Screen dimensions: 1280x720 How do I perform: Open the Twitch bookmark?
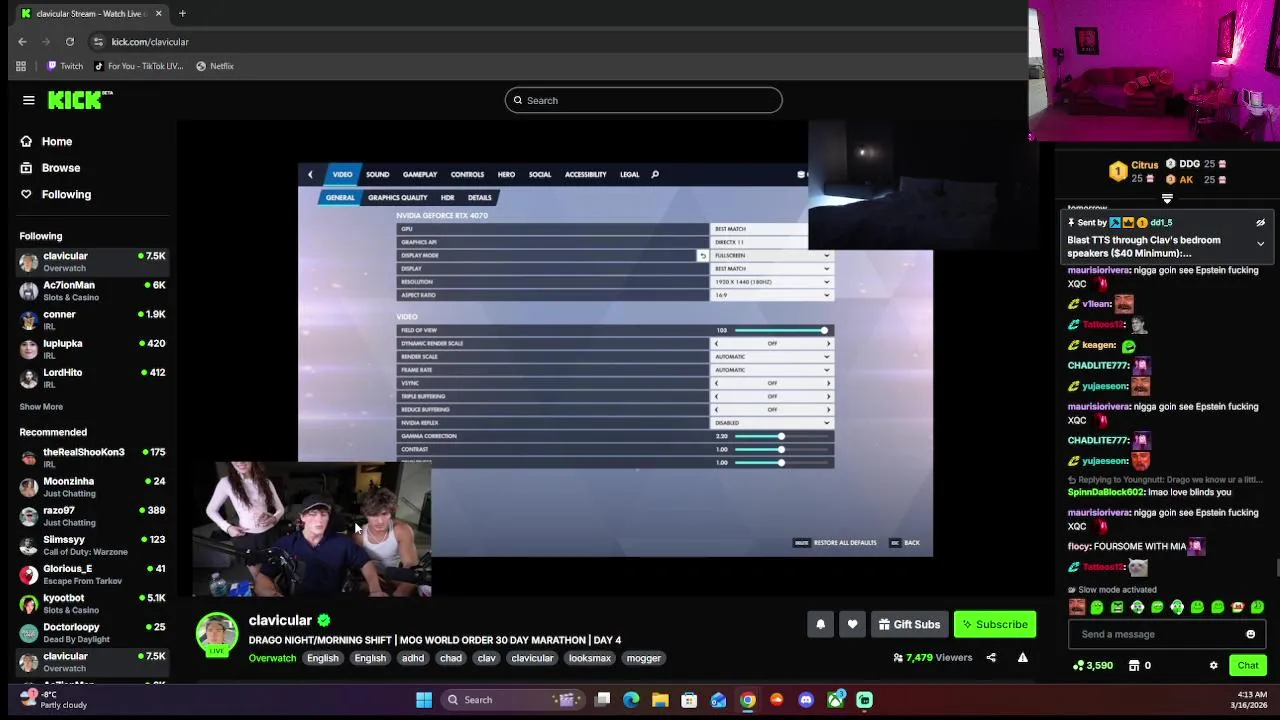pyautogui.click(x=64, y=66)
